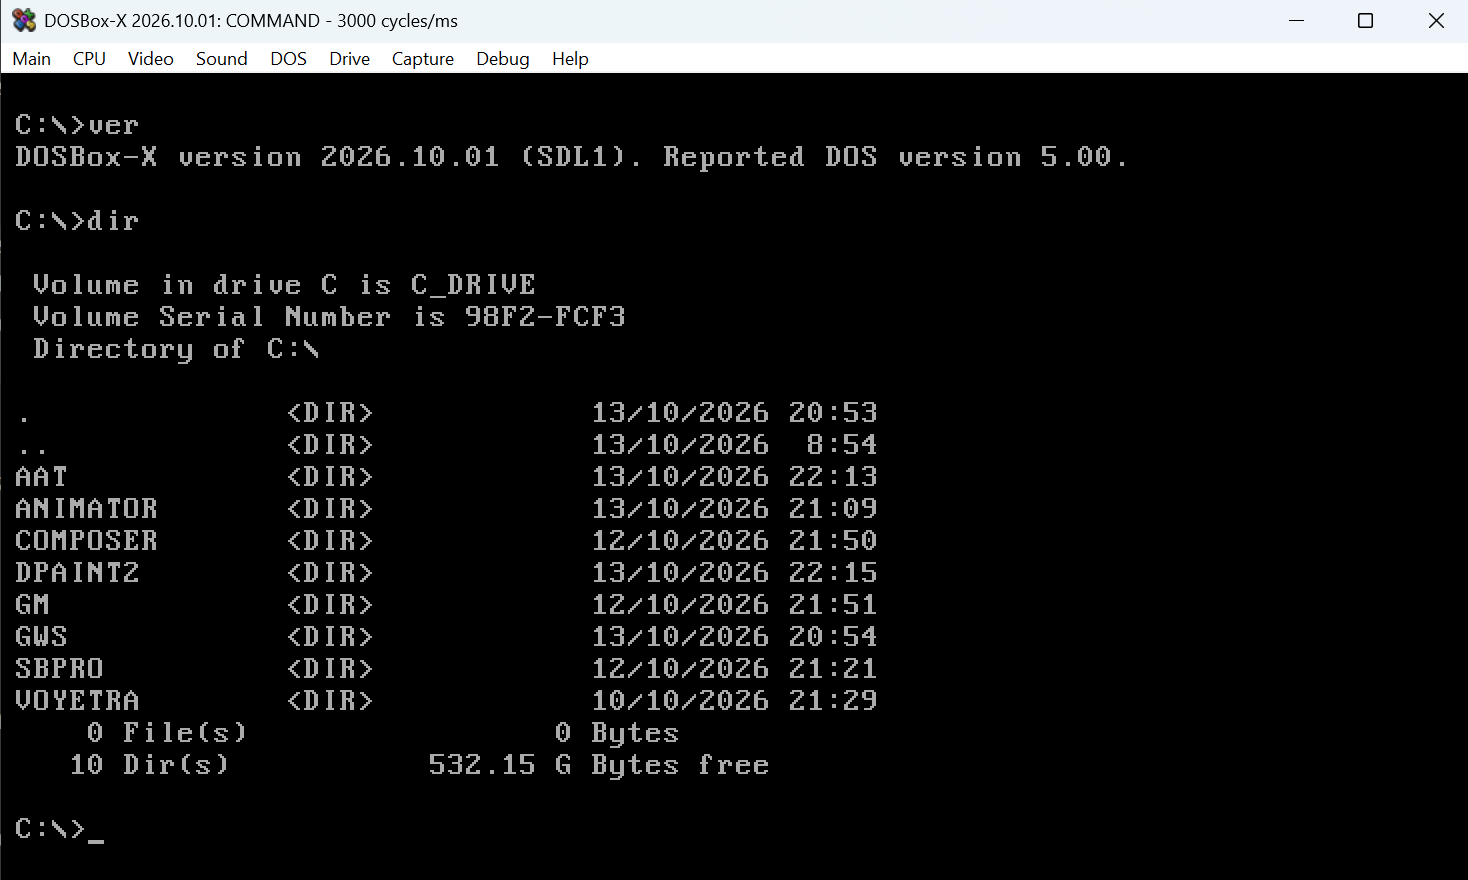Click the VOYETRA directory name
Viewport: 1468px width, 880px height.
coord(78,701)
